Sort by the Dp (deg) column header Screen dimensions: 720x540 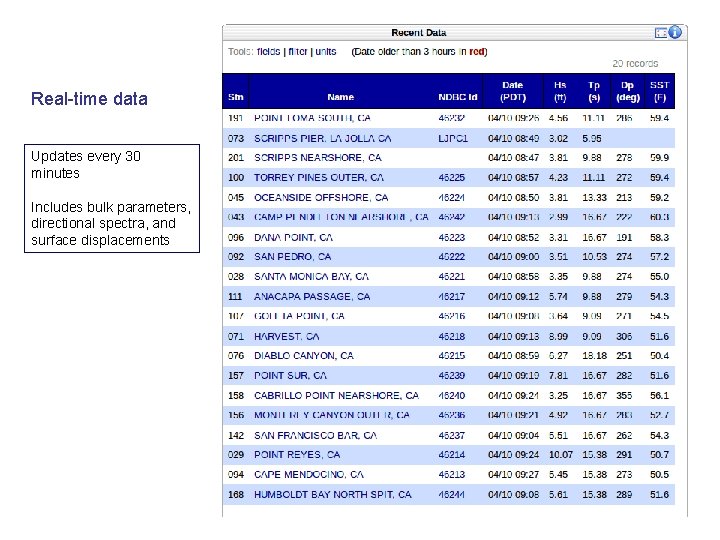628,91
